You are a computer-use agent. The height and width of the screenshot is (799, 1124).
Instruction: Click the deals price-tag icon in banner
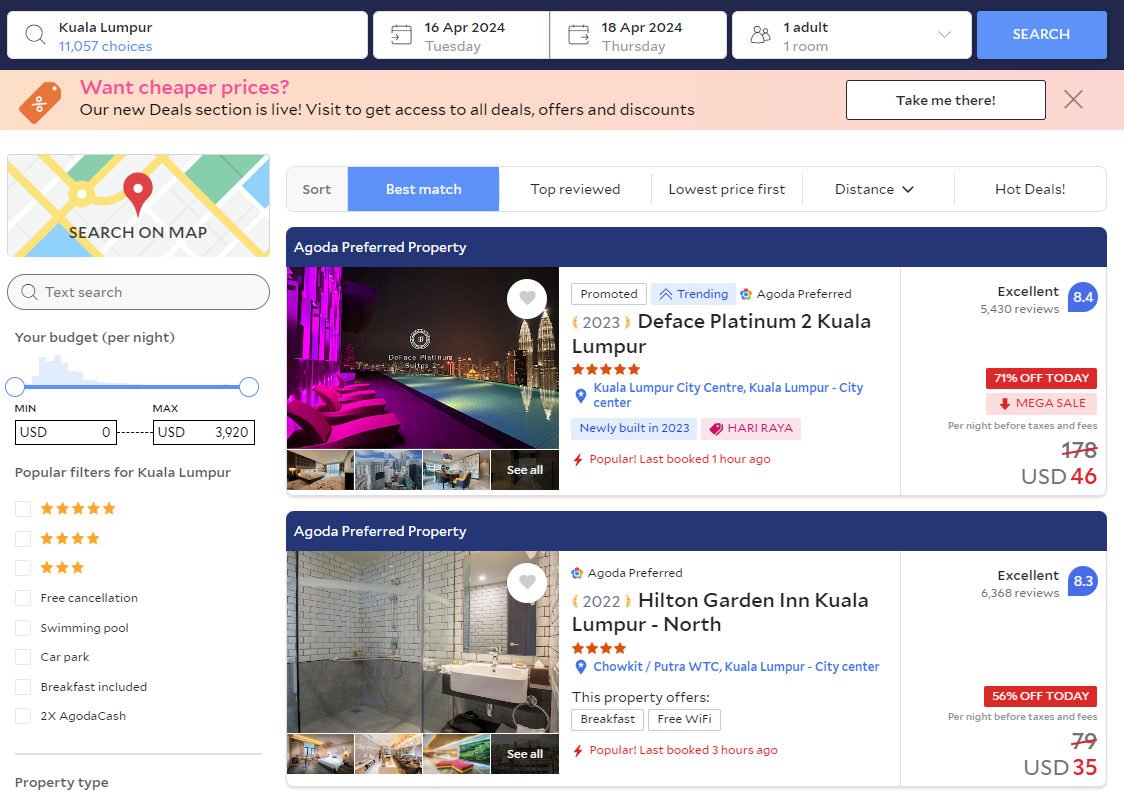pyautogui.click(x=40, y=99)
